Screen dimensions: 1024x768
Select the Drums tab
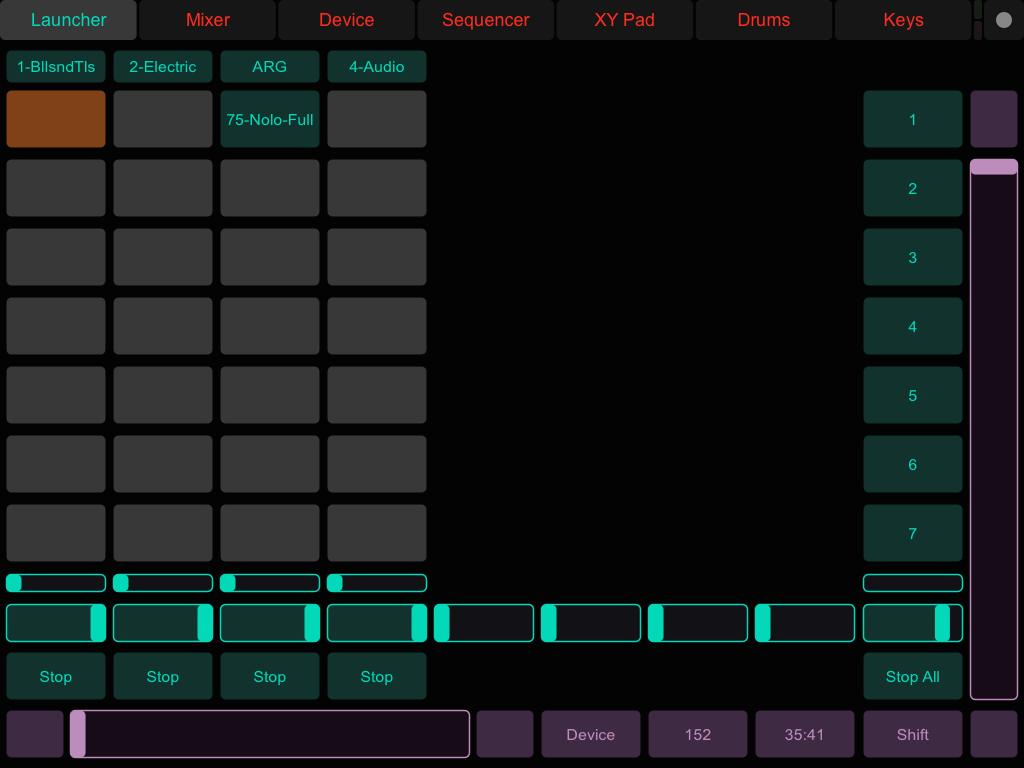pyautogui.click(x=763, y=20)
